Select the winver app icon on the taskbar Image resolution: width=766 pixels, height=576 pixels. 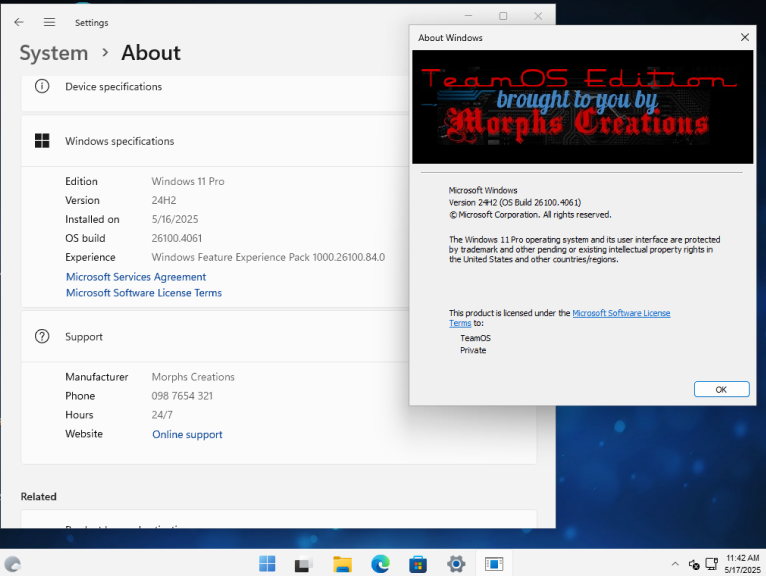point(494,564)
